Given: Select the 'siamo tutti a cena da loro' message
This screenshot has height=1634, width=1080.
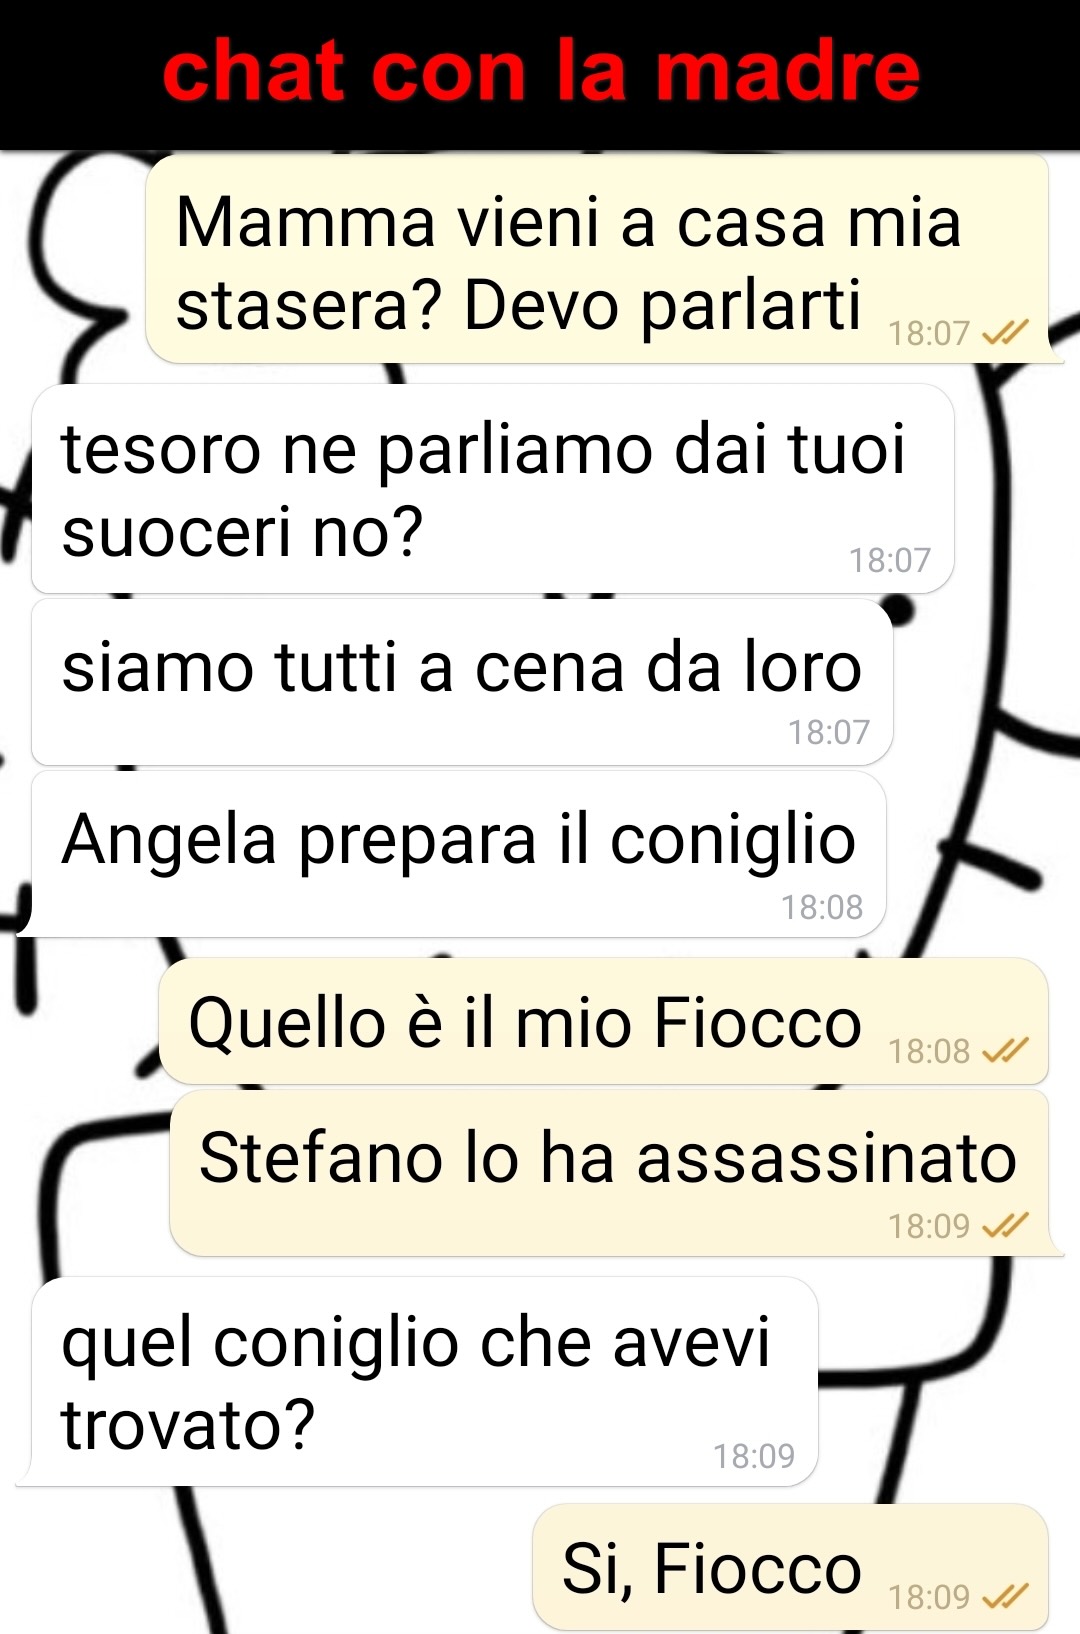Looking at the screenshot, I should (x=462, y=683).
